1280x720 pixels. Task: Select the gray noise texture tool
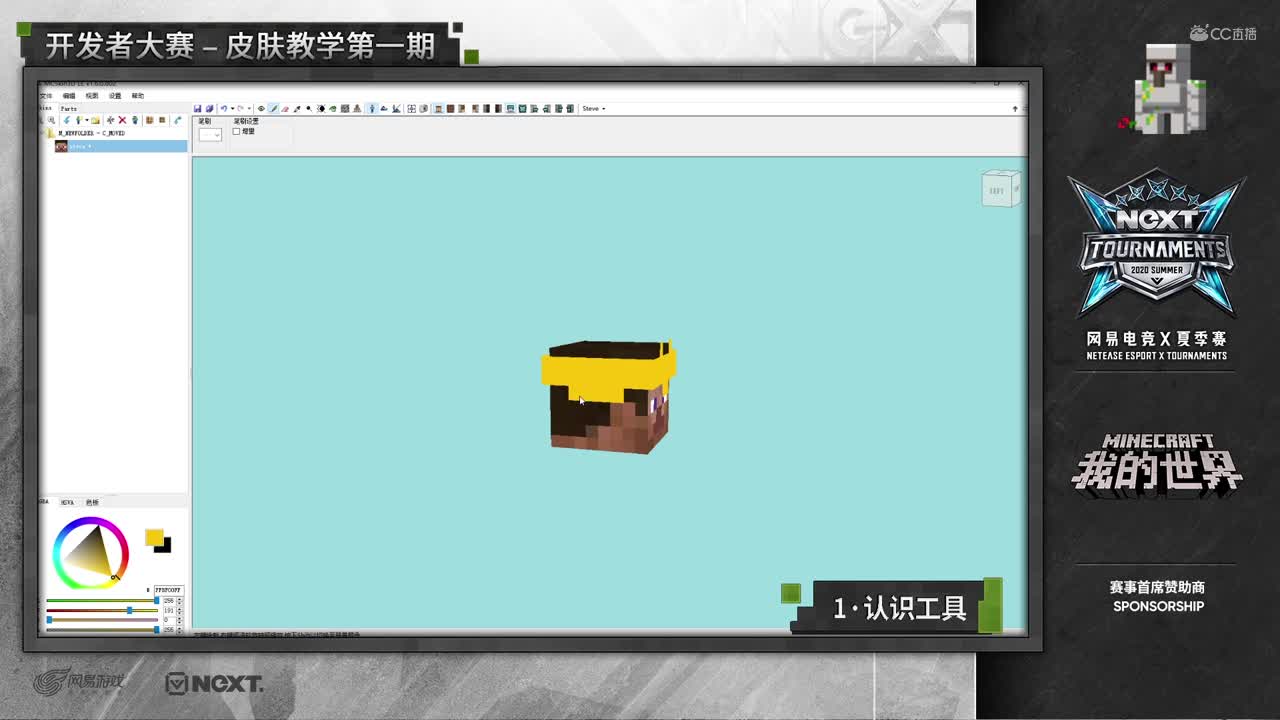[345, 109]
